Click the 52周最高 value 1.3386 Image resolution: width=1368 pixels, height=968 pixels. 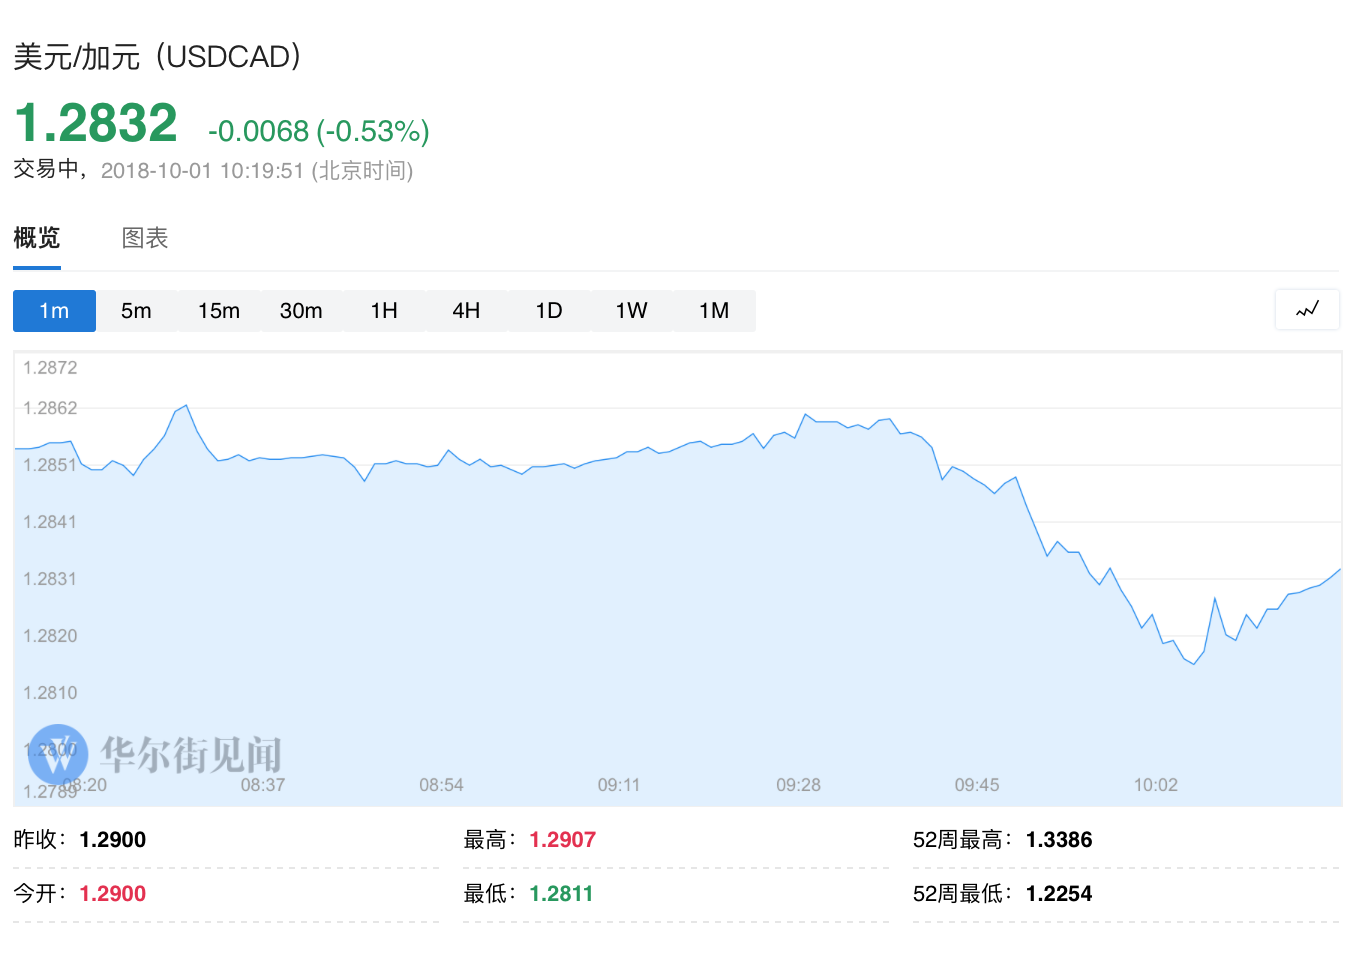(x=1059, y=840)
